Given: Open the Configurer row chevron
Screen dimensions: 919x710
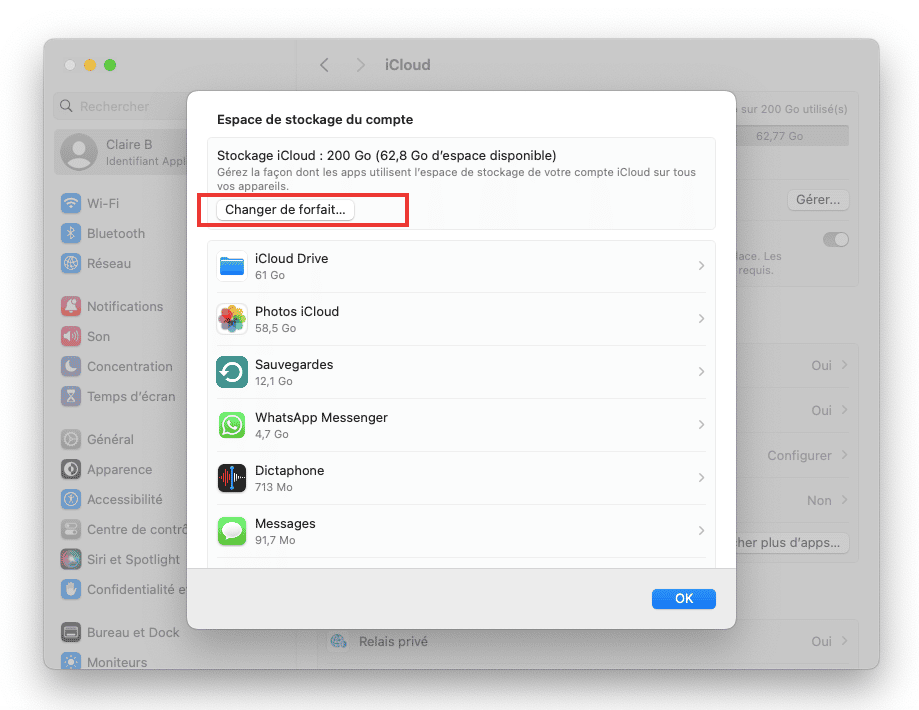Looking at the screenshot, I should pyautogui.click(x=845, y=454).
